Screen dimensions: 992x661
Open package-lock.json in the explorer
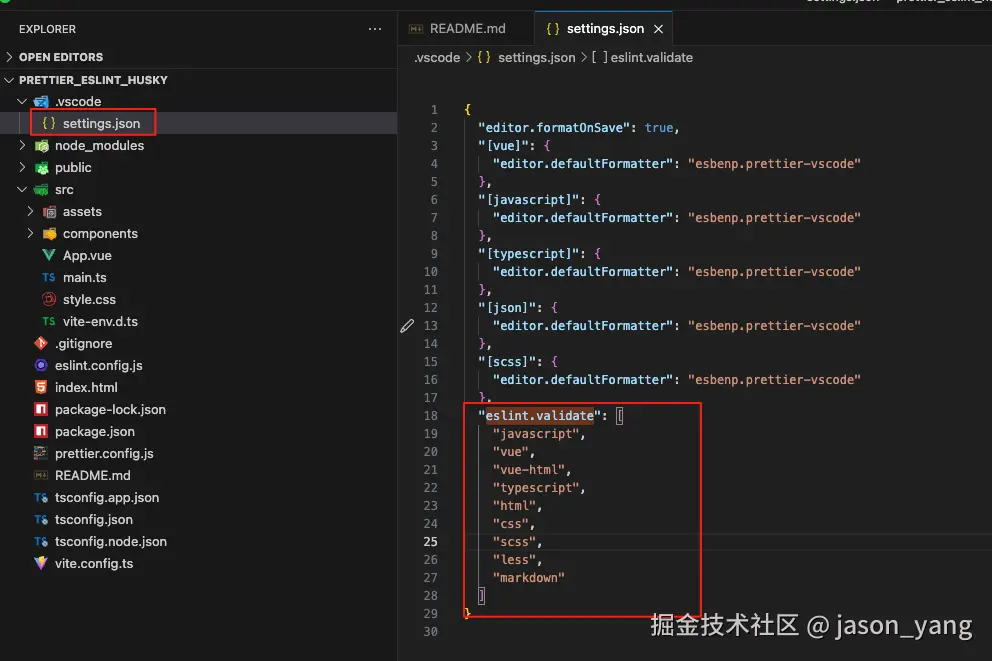click(110, 409)
